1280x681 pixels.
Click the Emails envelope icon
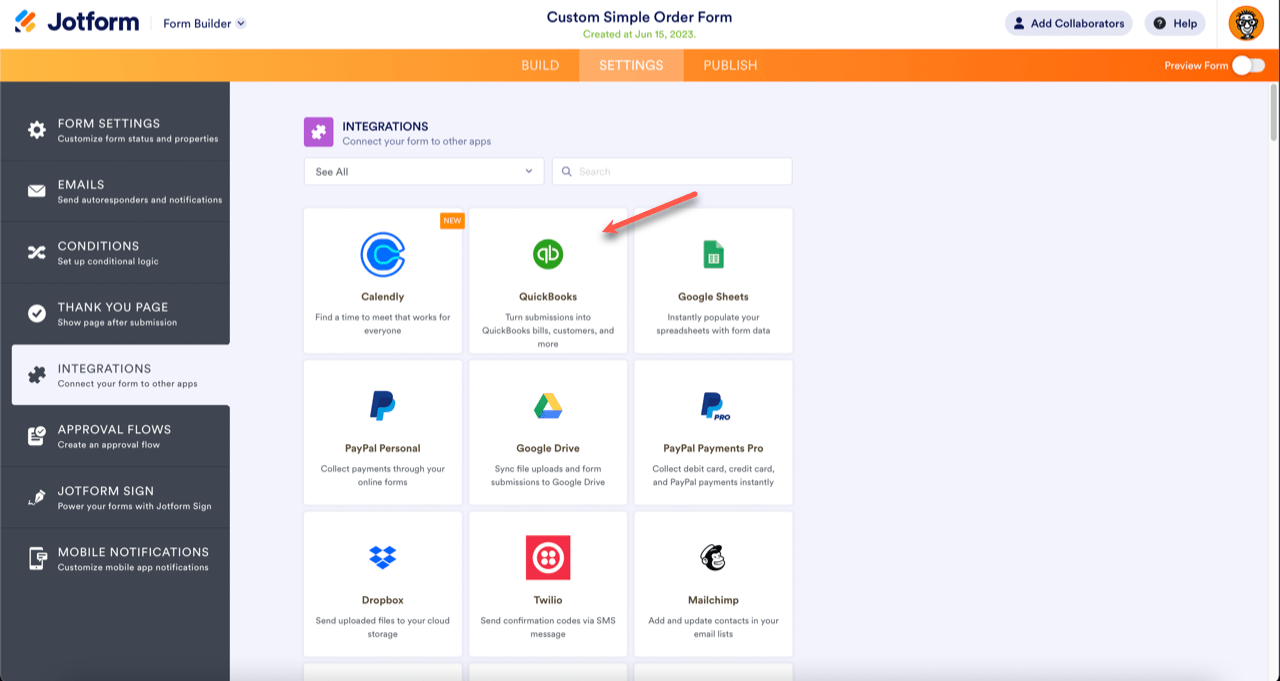37,191
